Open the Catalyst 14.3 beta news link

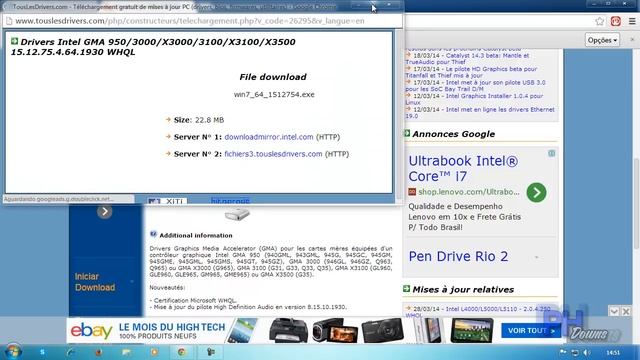pyautogui.click(x=467, y=59)
